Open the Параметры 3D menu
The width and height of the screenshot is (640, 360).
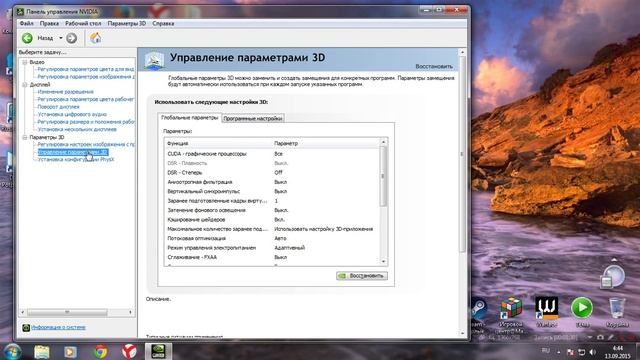(x=127, y=23)
